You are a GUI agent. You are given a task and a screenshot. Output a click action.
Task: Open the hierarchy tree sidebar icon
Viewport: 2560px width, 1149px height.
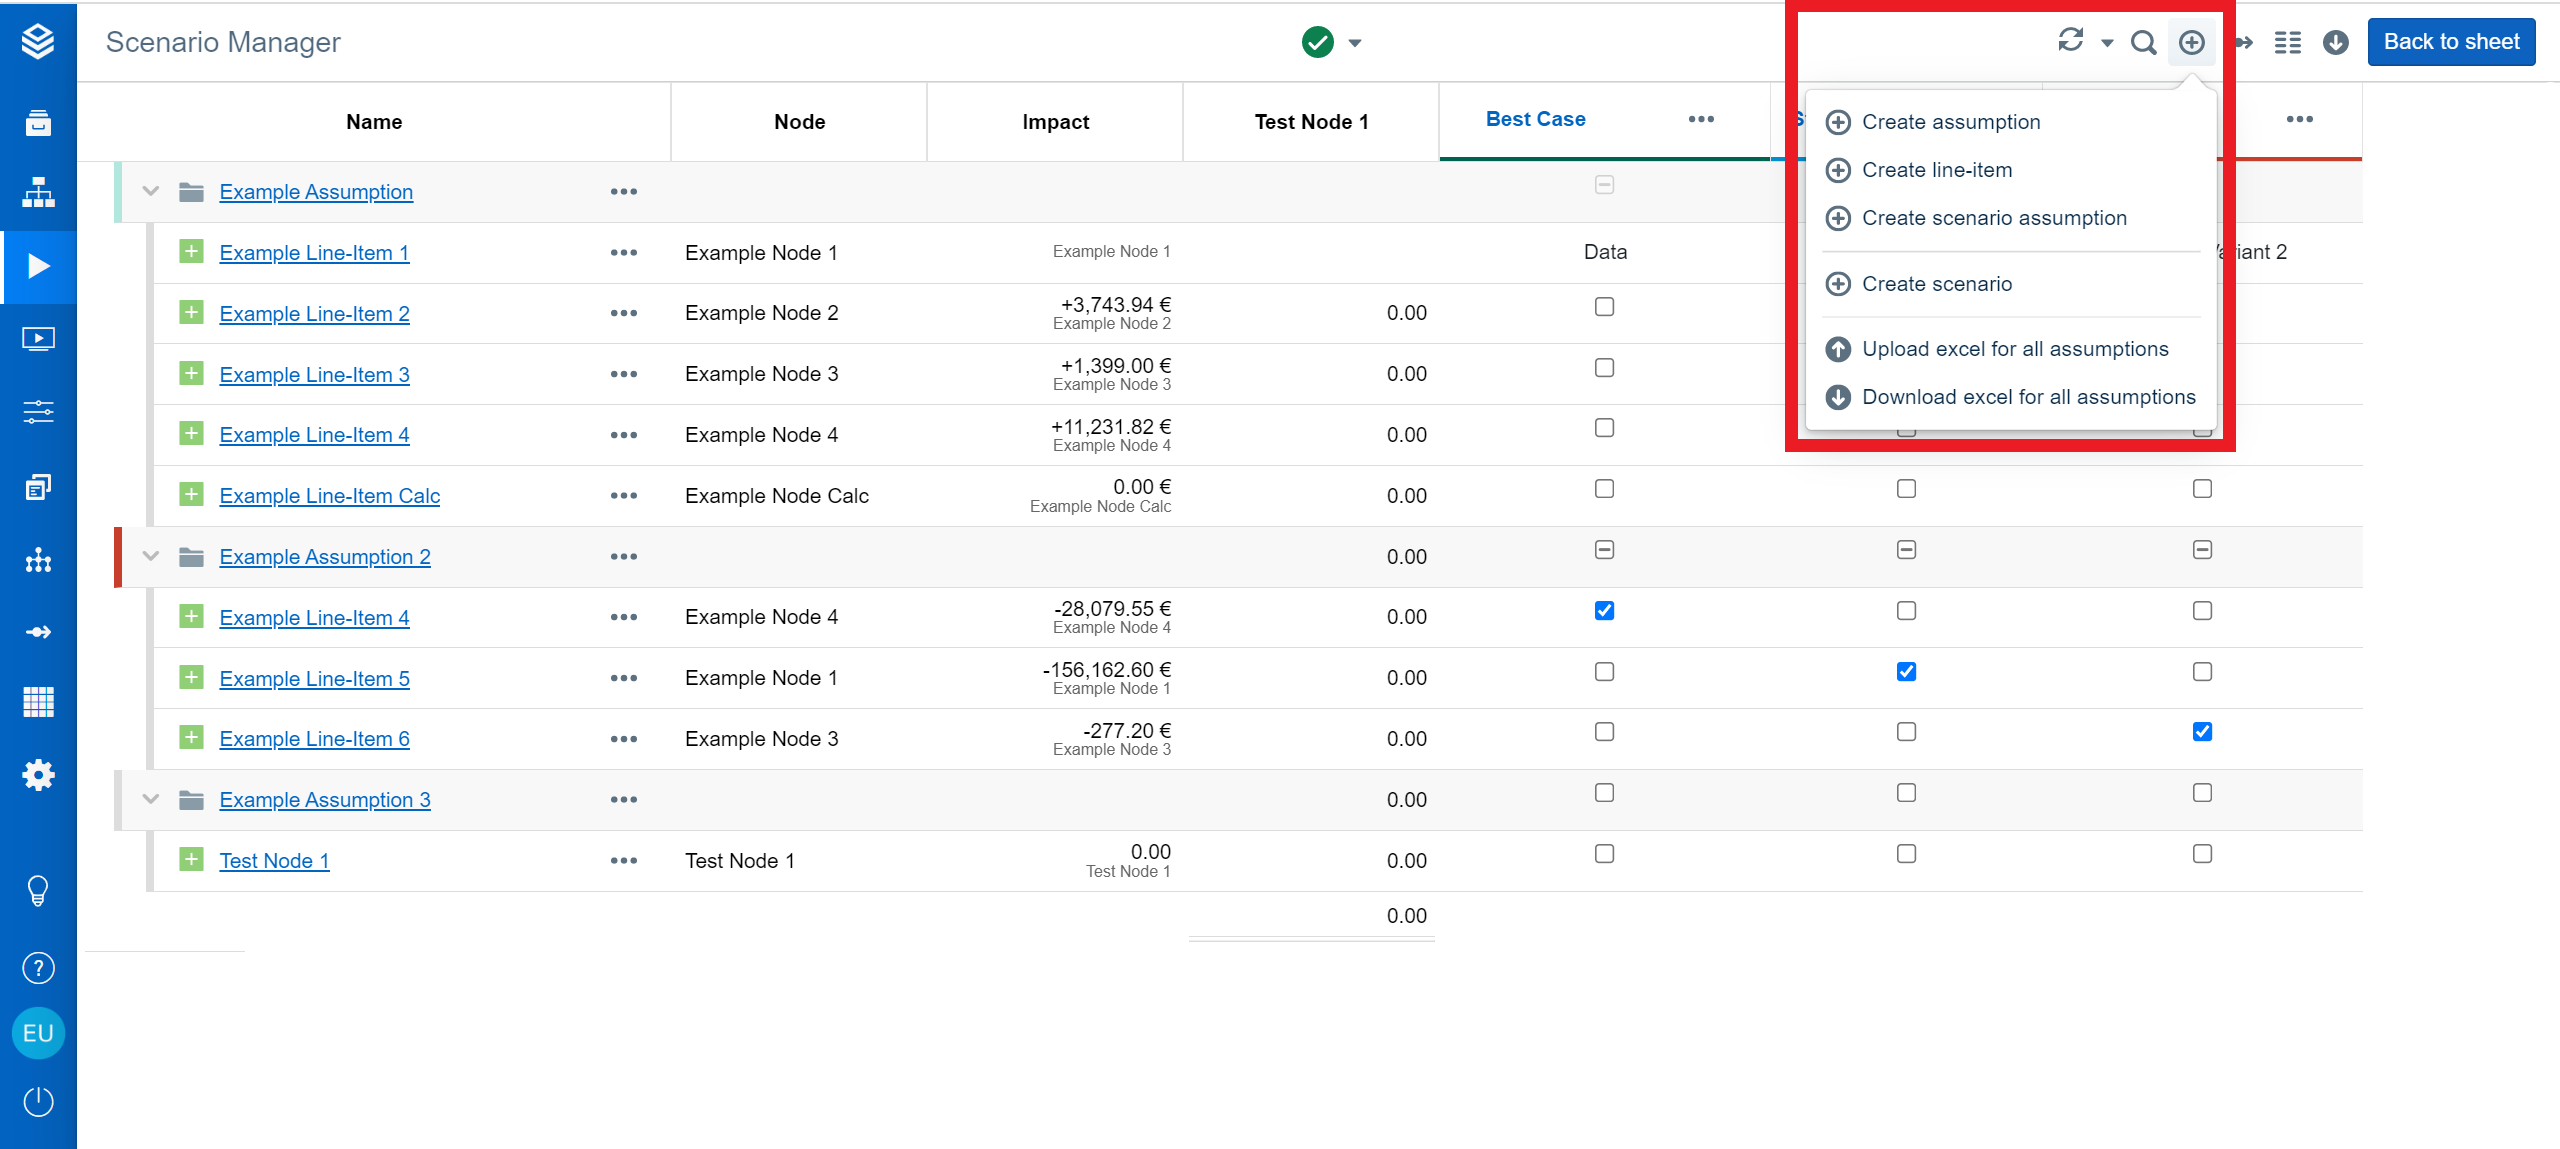(x=38, y=192)
